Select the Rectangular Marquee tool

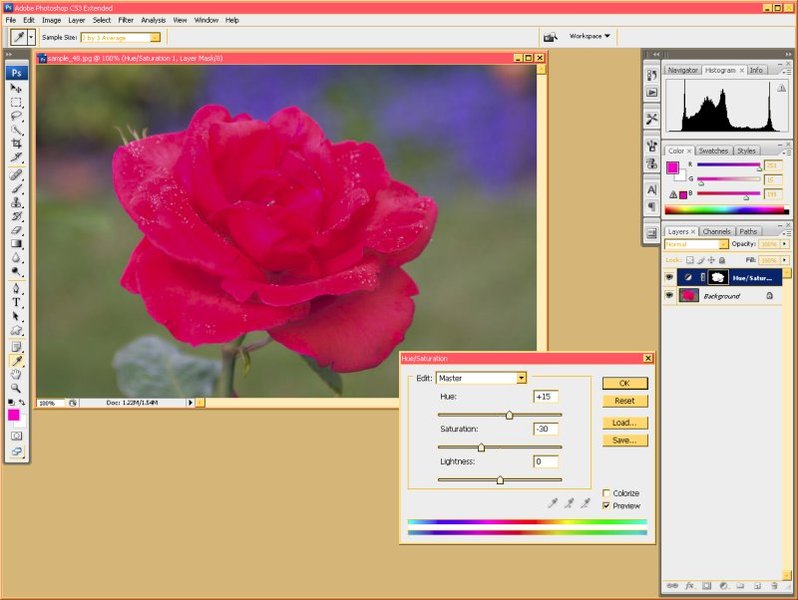click(16, 102)
